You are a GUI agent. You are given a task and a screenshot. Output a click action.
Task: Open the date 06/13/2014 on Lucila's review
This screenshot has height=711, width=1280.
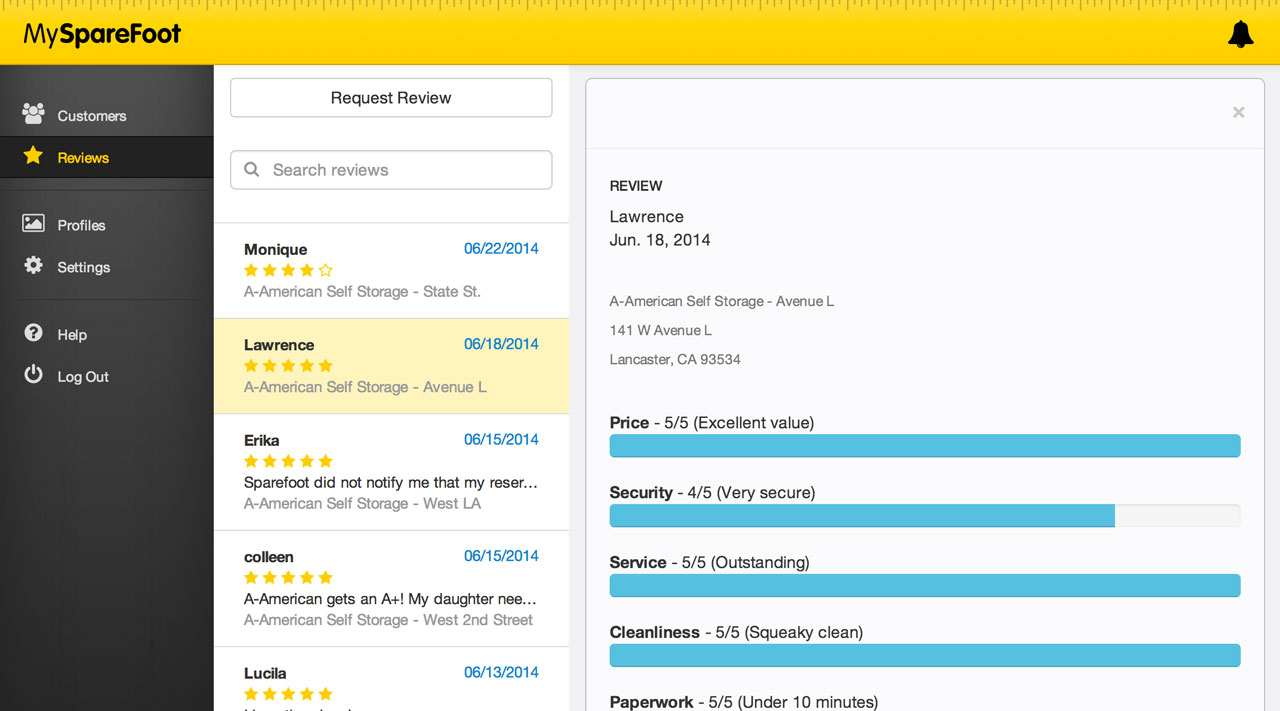(x=501, y=673)
